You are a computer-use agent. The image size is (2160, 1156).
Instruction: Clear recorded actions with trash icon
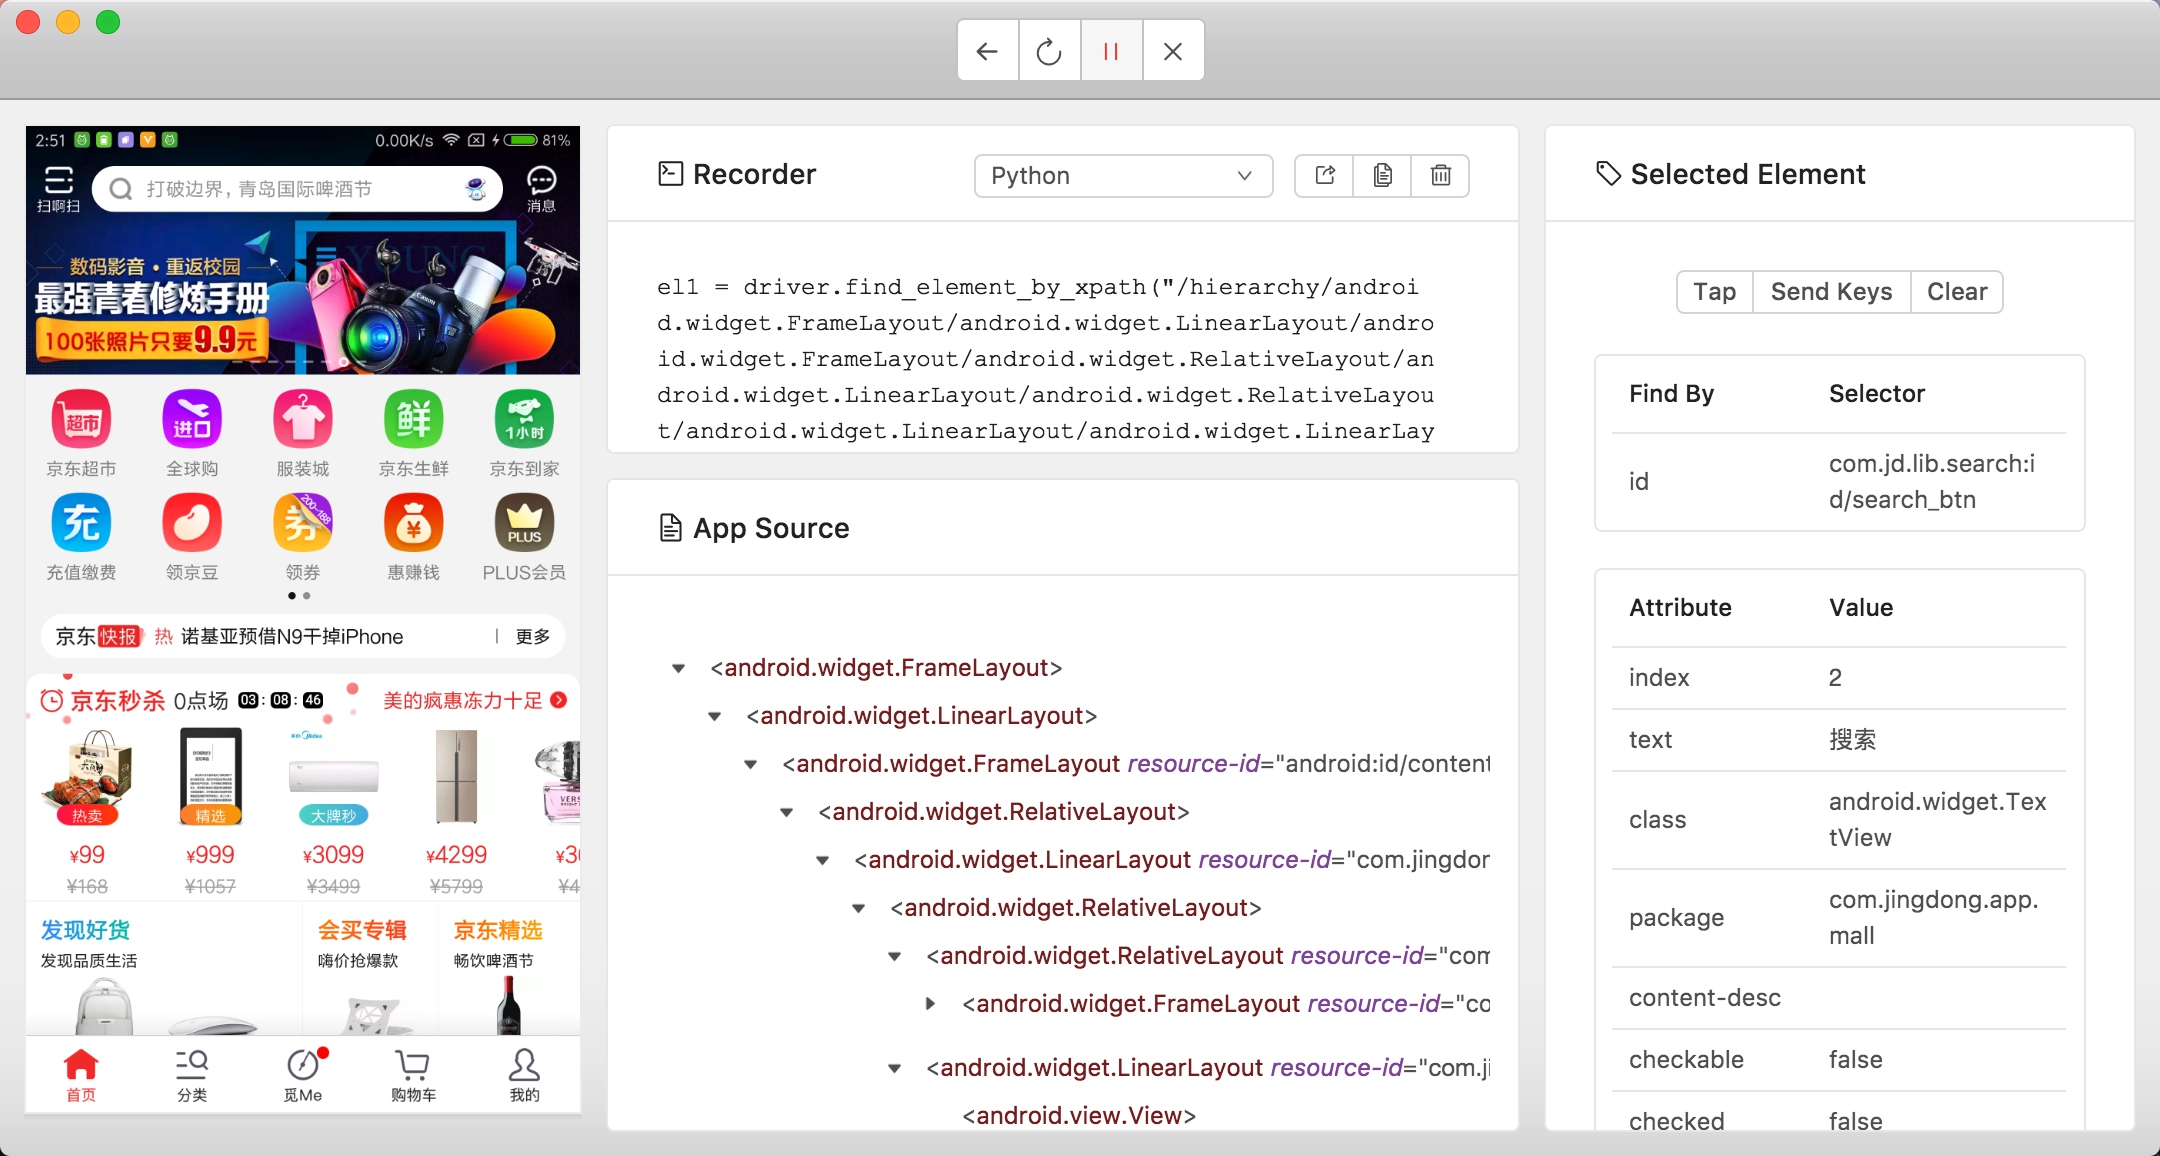[1440, 176]
